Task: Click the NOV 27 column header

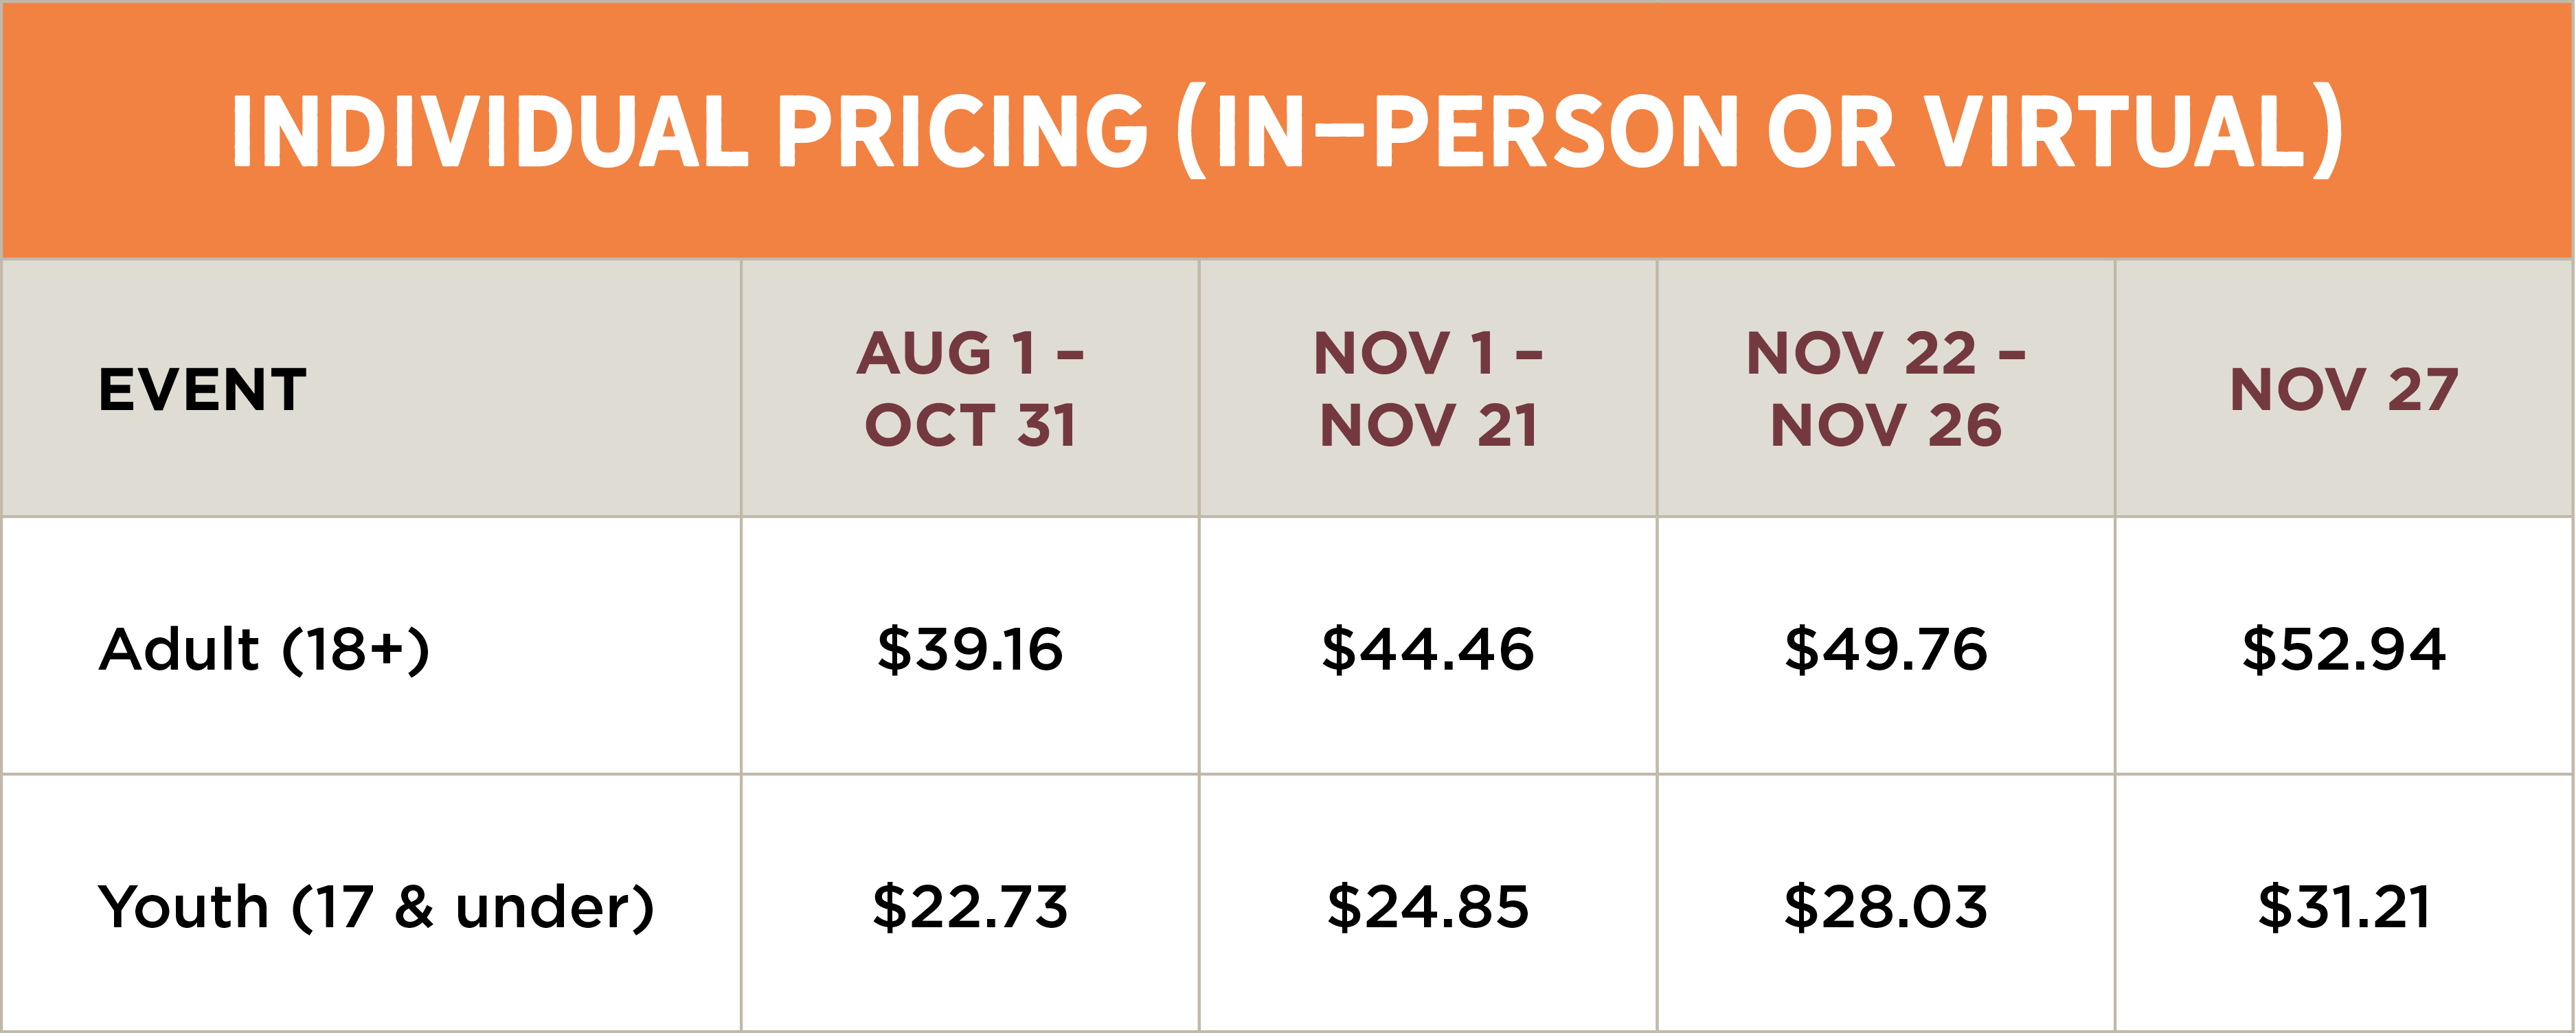Action: click(x=2344, y=389)
